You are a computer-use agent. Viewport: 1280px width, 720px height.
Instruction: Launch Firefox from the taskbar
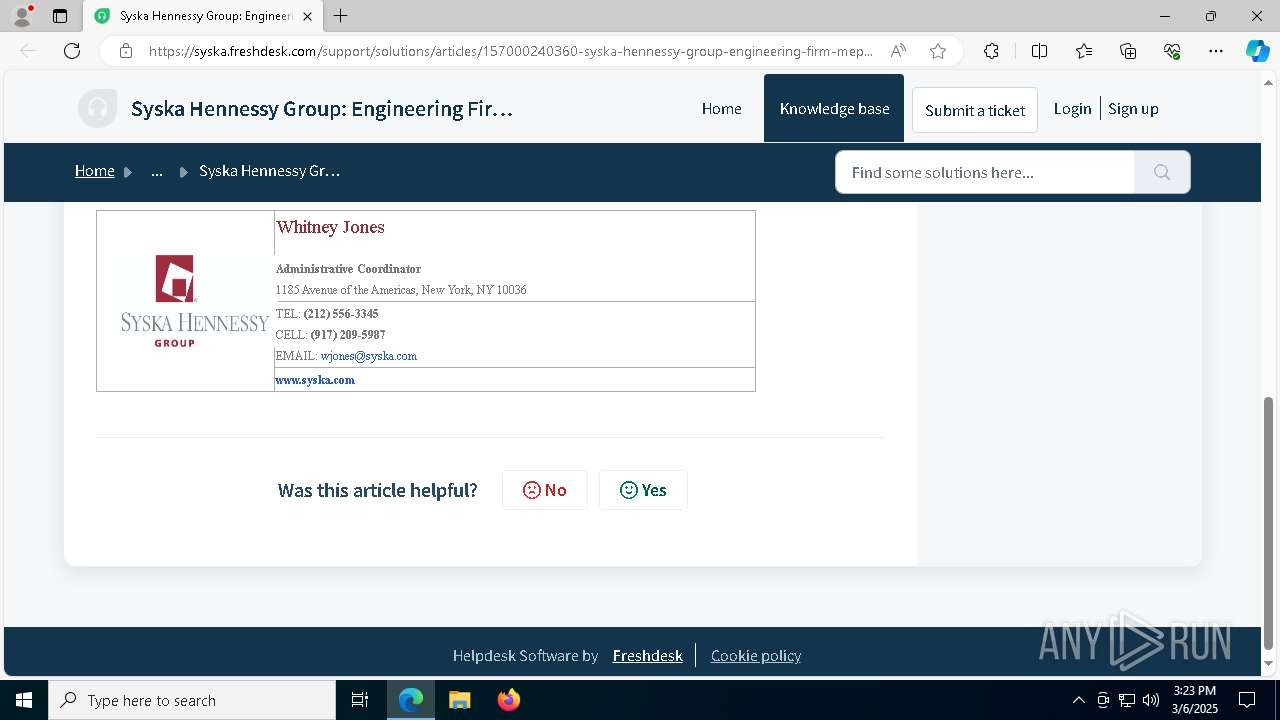point(509,700)
